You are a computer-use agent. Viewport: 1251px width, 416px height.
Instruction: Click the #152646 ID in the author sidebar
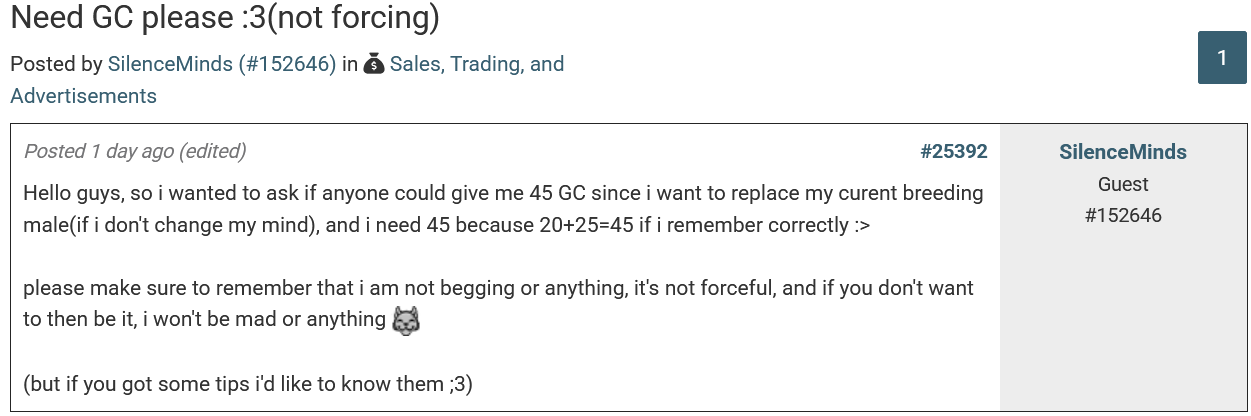(x=1122, y=215)
